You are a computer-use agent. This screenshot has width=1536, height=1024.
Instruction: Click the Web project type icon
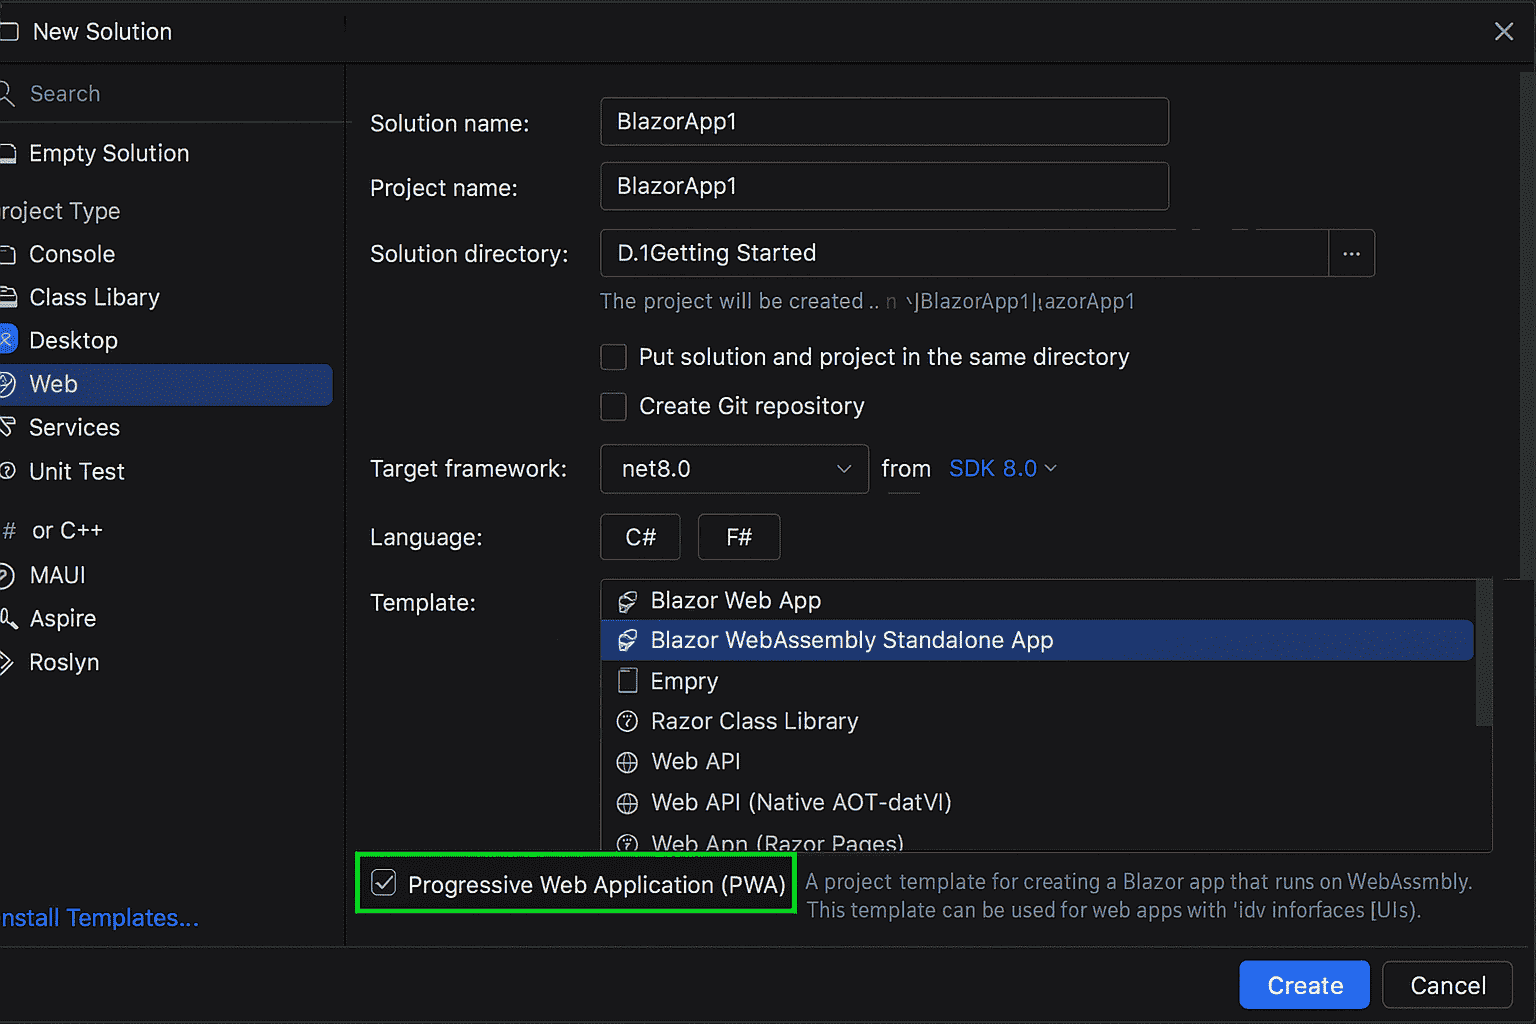pos(7,384)
